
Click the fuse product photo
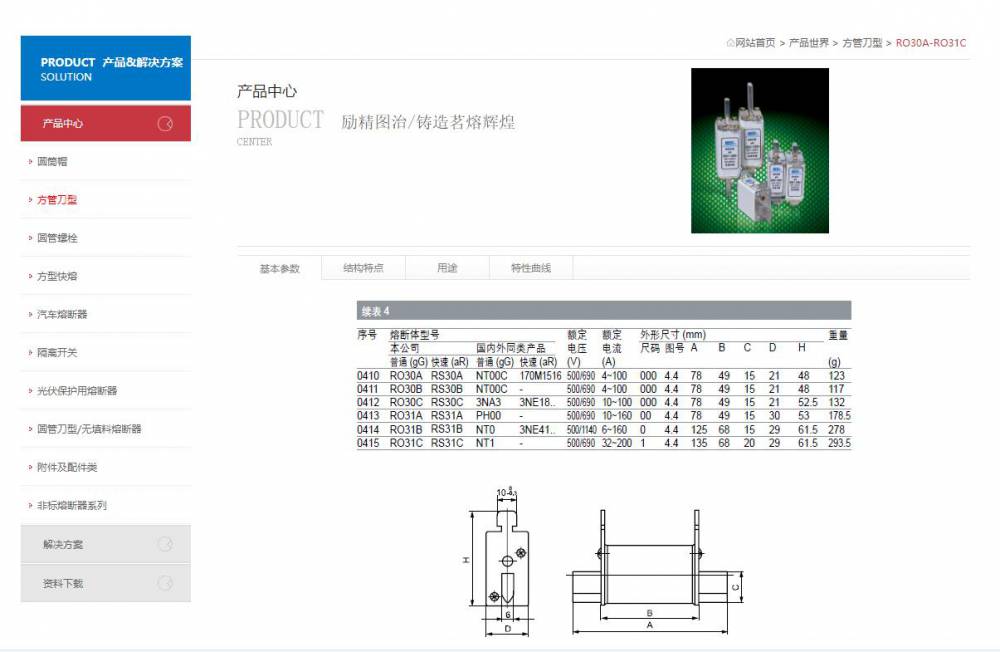(759, 150)
